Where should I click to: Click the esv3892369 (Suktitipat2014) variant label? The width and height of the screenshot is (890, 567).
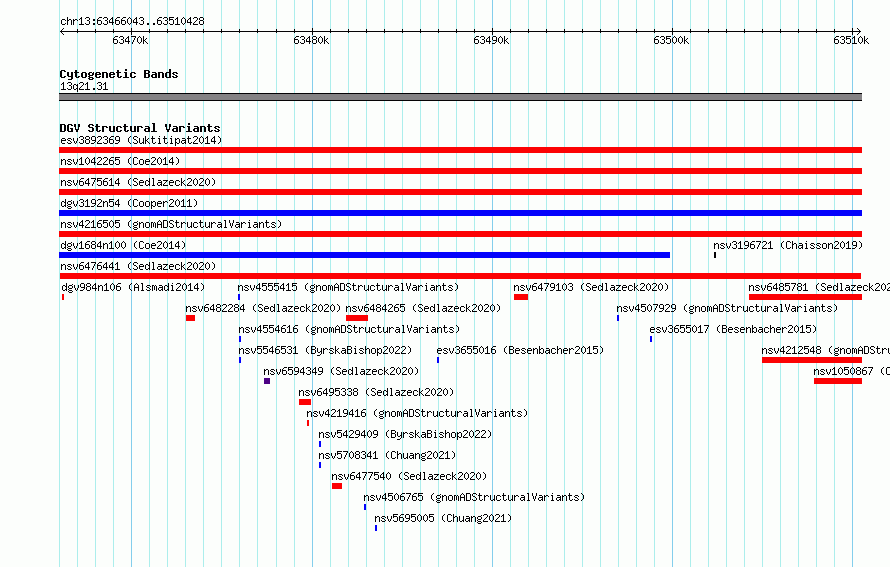pos(141,140)
